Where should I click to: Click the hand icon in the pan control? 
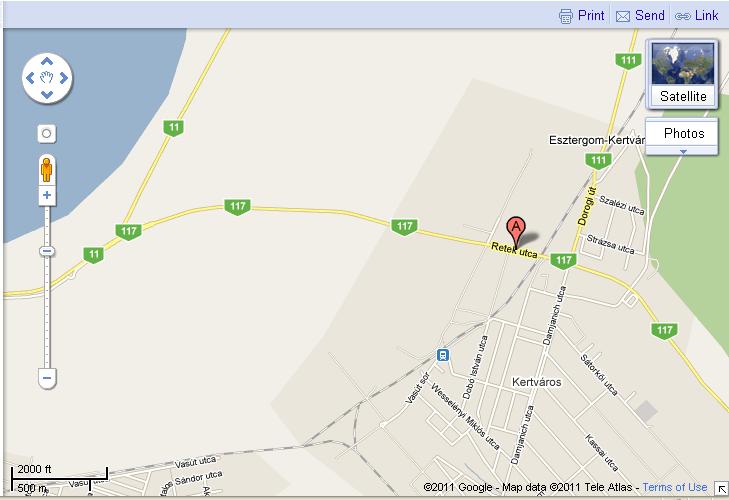coord(46,78)
